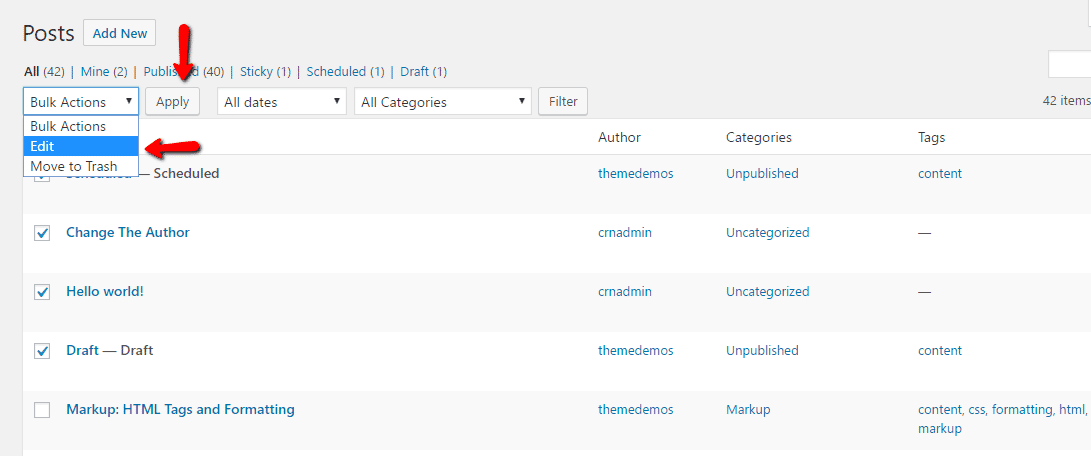Uncheck the Draft post checkbox

[42, 351]
